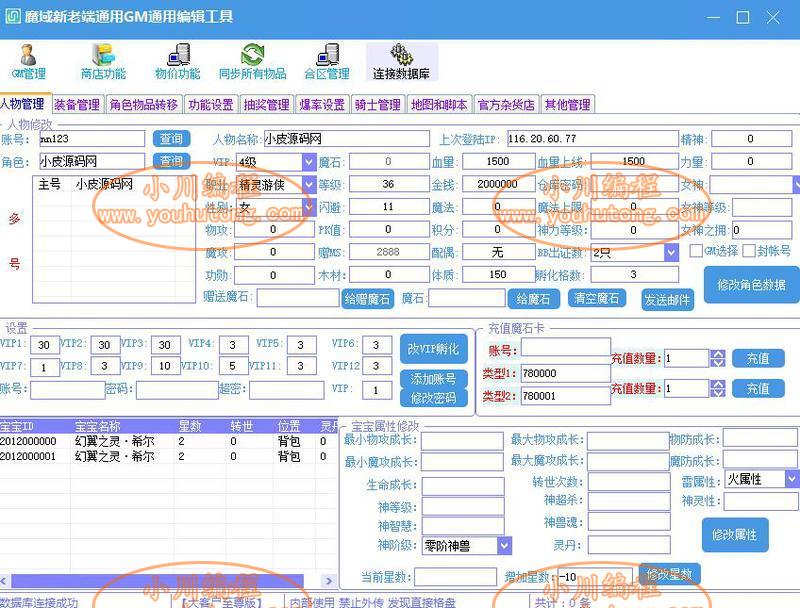Viewport: 800px width, 608px height.
Task: Click the 金钱 field showing 2000000
Action: tap(498, 185)
